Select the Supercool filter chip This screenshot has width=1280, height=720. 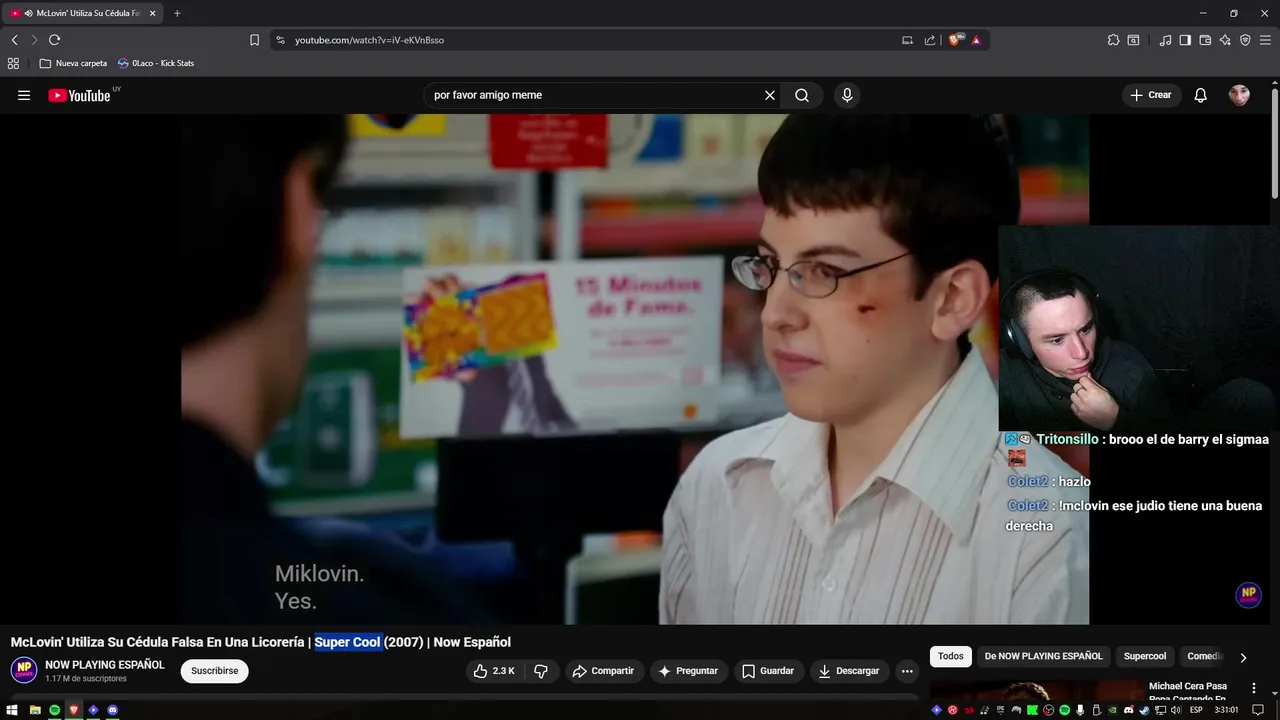coord(1145,656)
